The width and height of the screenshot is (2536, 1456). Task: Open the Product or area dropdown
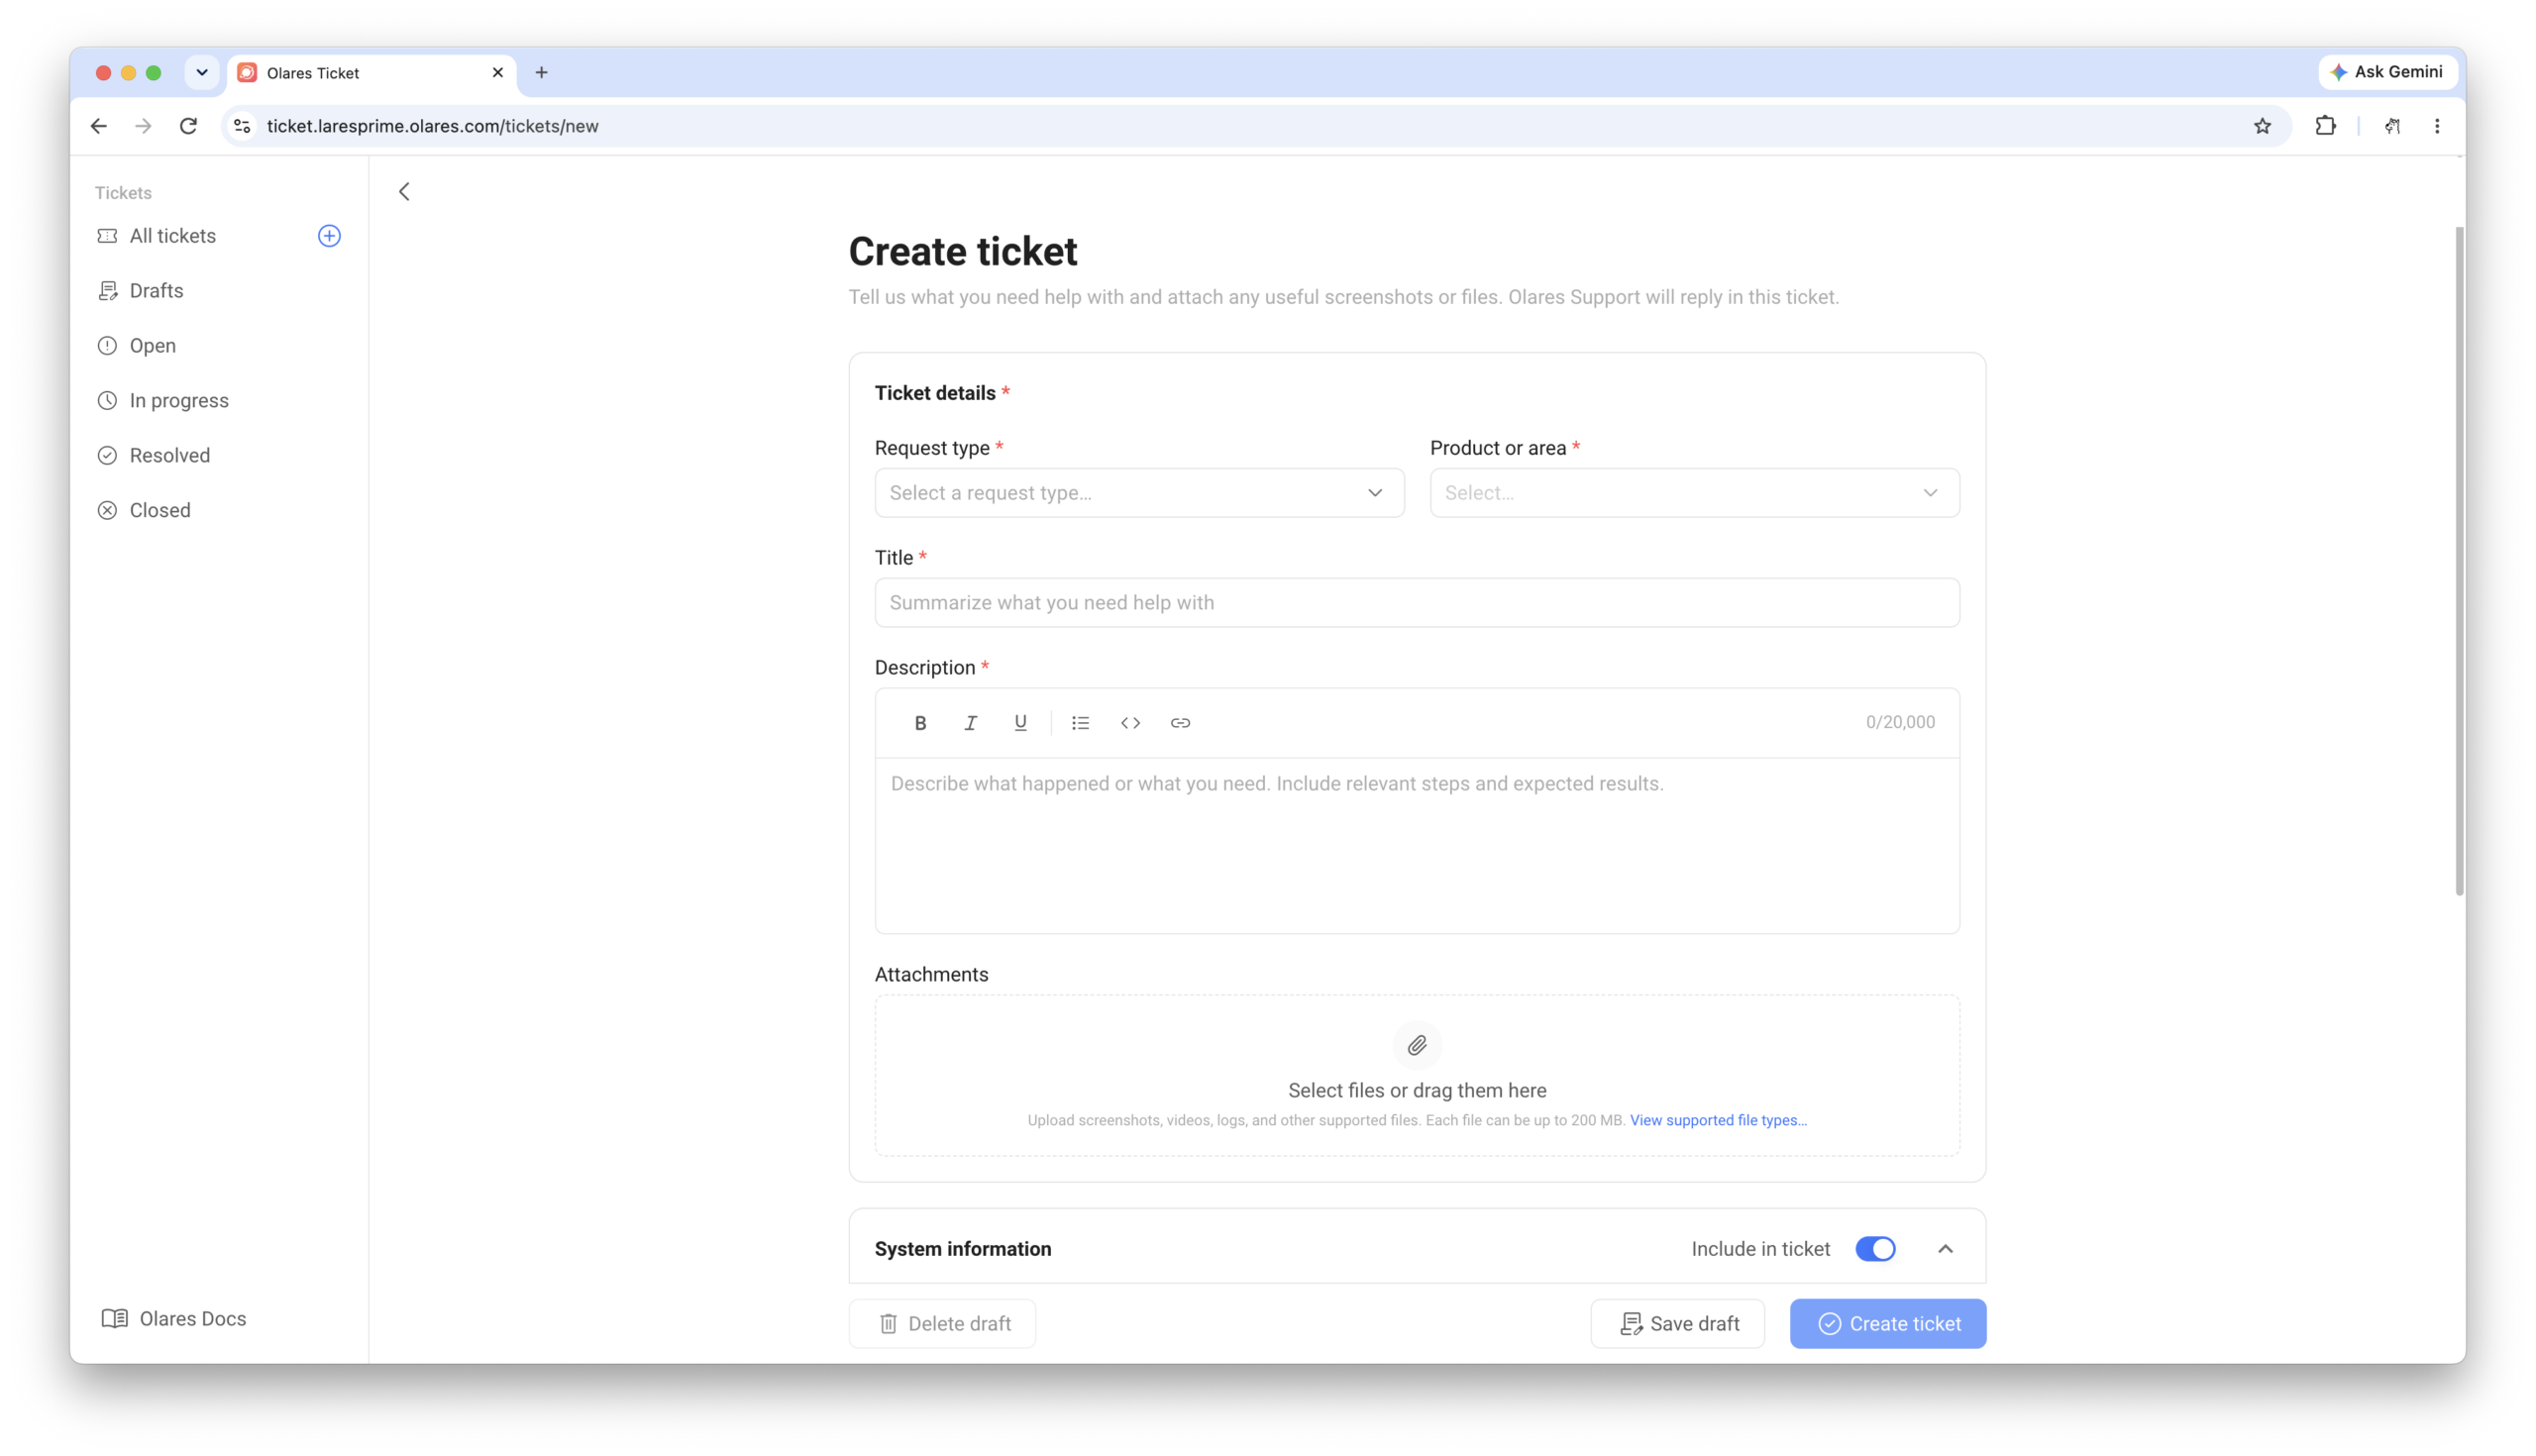[x=1694, y=492]
